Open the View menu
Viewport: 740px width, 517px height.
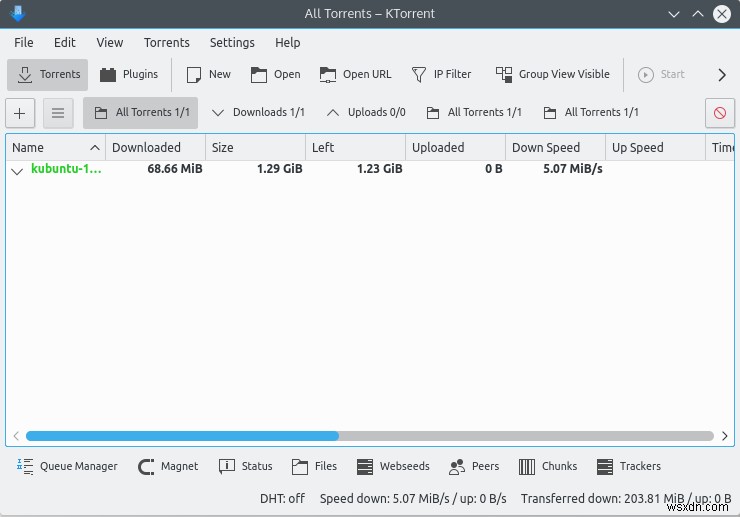click(109, 42)
